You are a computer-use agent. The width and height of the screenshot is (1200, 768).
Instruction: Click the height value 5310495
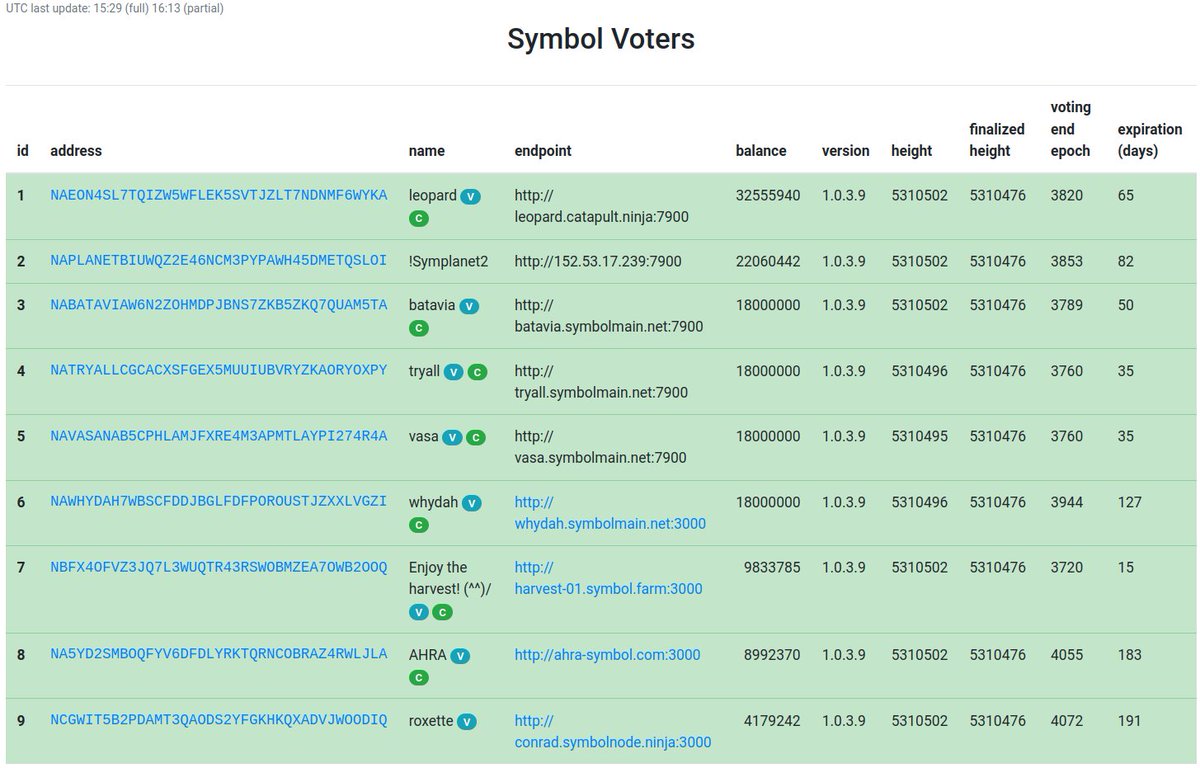click(920, 436)
